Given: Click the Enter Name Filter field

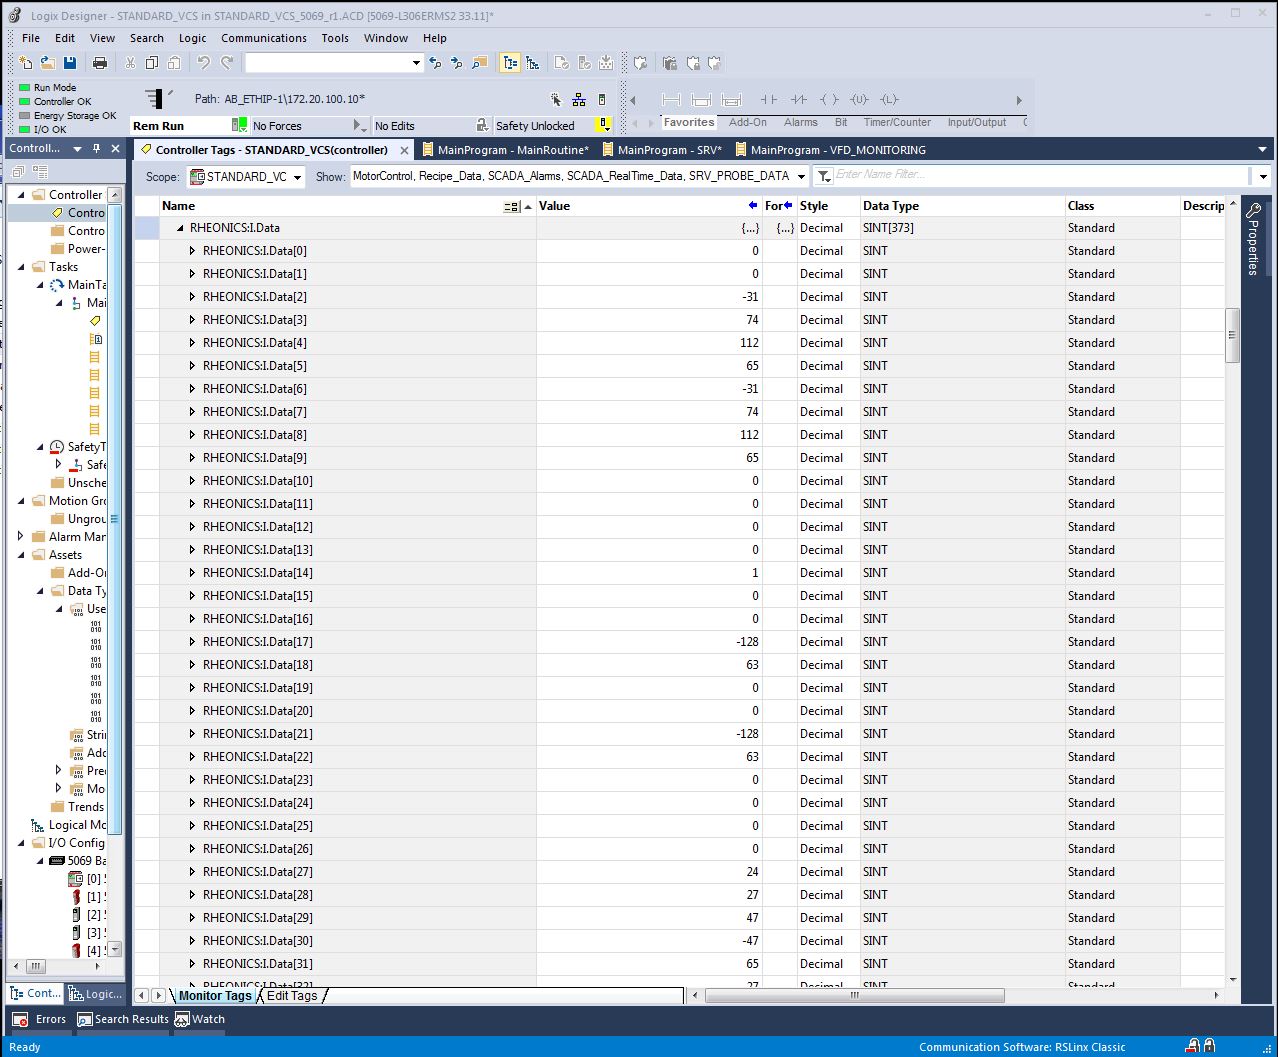Looking at the screenshot, I should [1040, 175].
